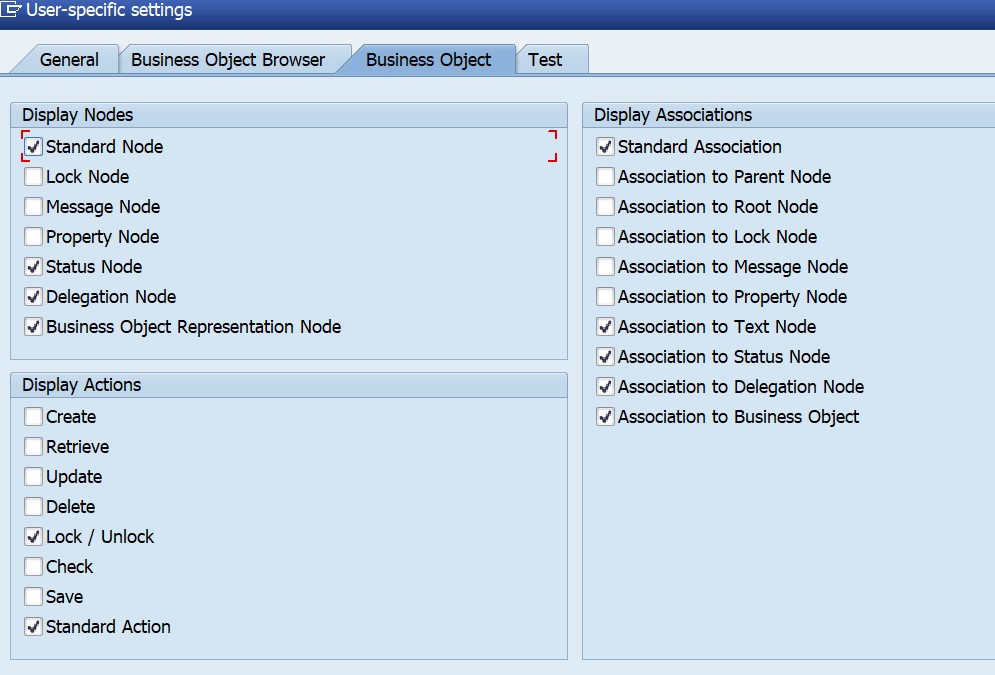Click the User-specific settings title bar icon
This screenshot has width=995, height=675.
click(x=11, y=10)
